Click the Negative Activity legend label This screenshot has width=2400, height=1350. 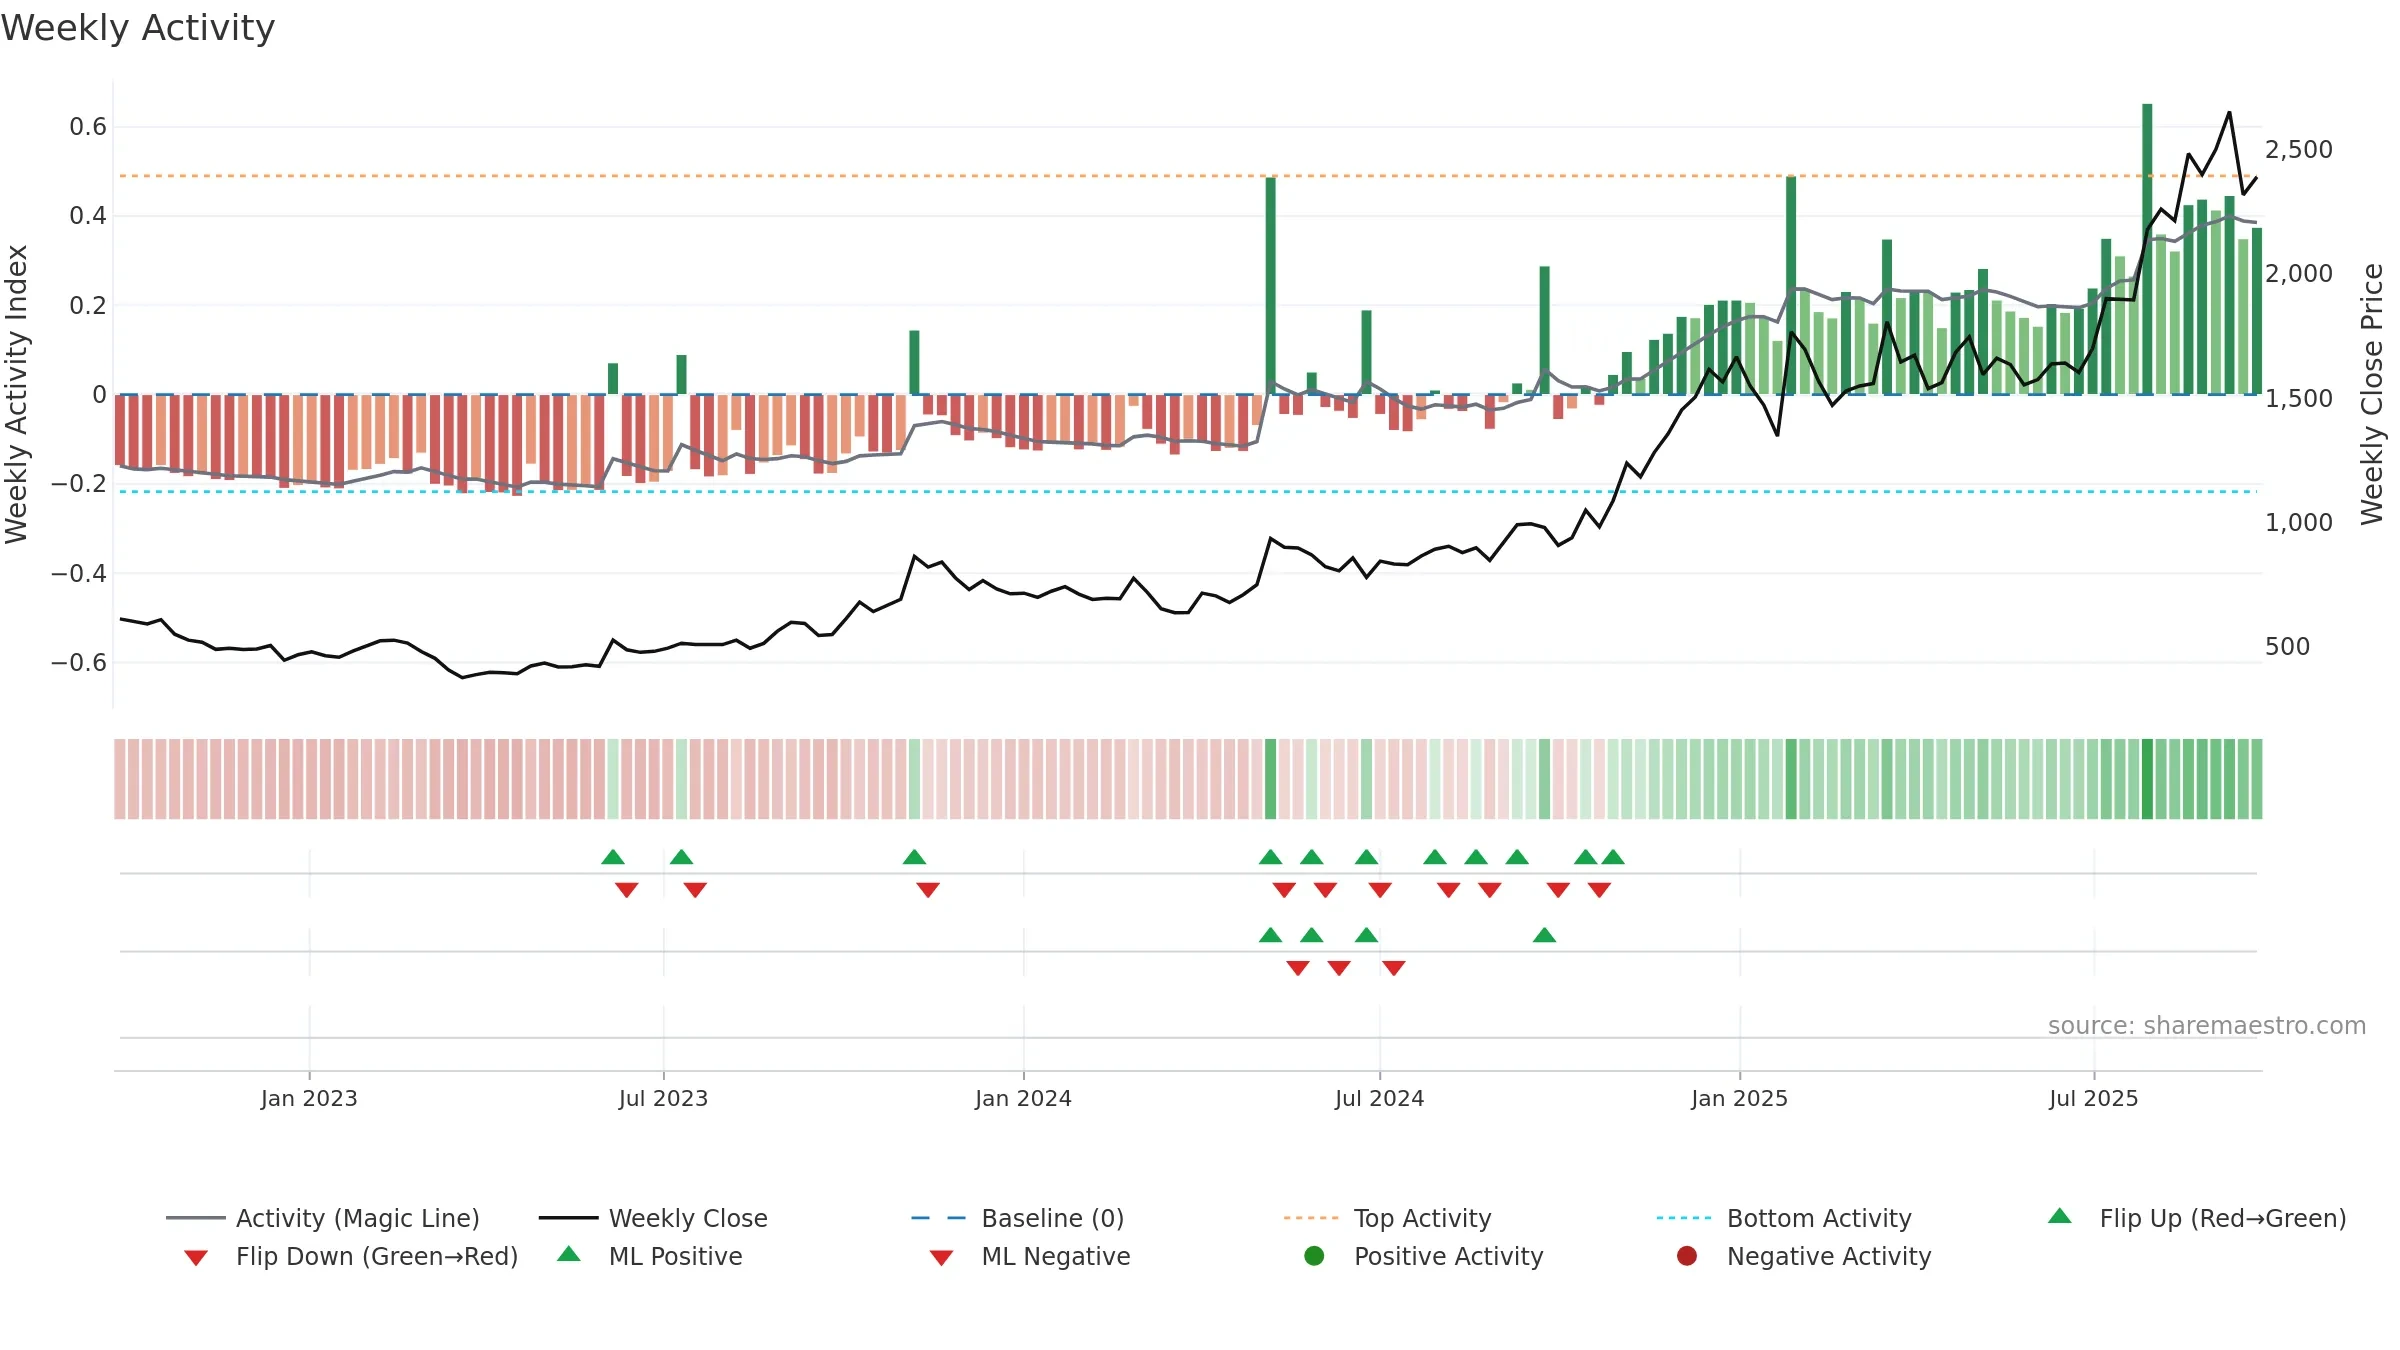point(1829,1256)
